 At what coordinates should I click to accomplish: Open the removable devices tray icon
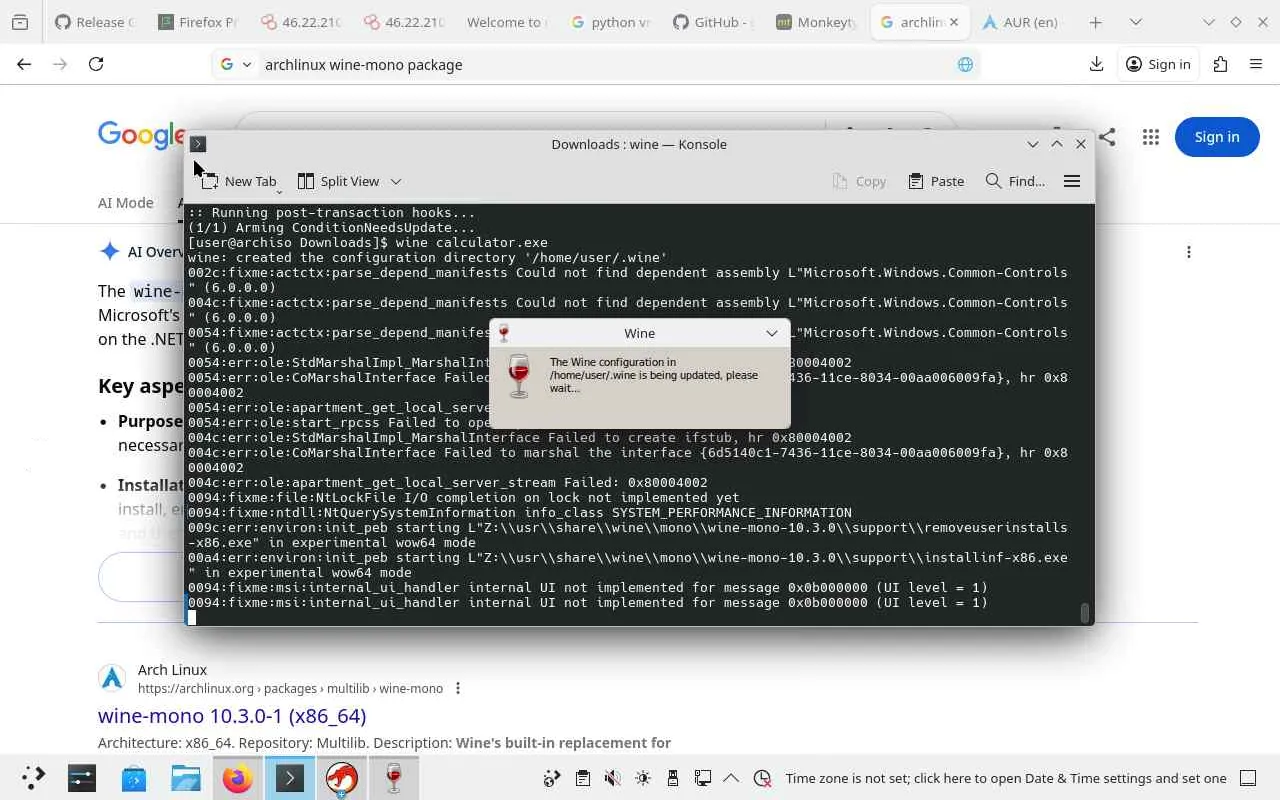(672, 778)
